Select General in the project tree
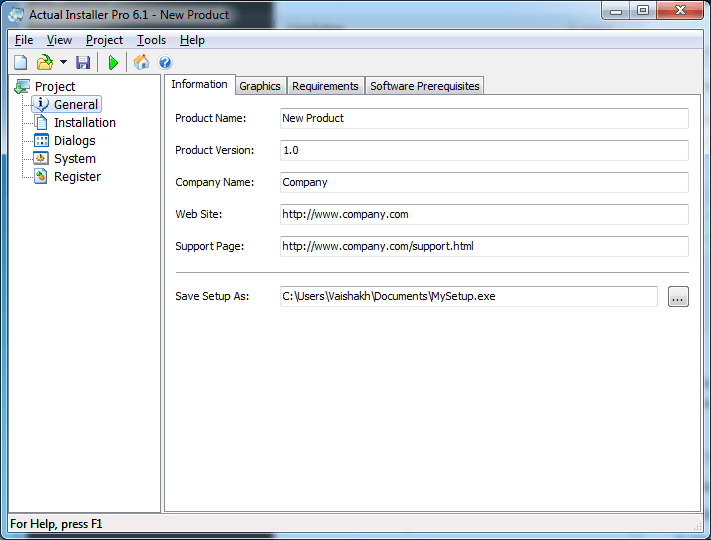Screen dimensions: 711x540 76,104
